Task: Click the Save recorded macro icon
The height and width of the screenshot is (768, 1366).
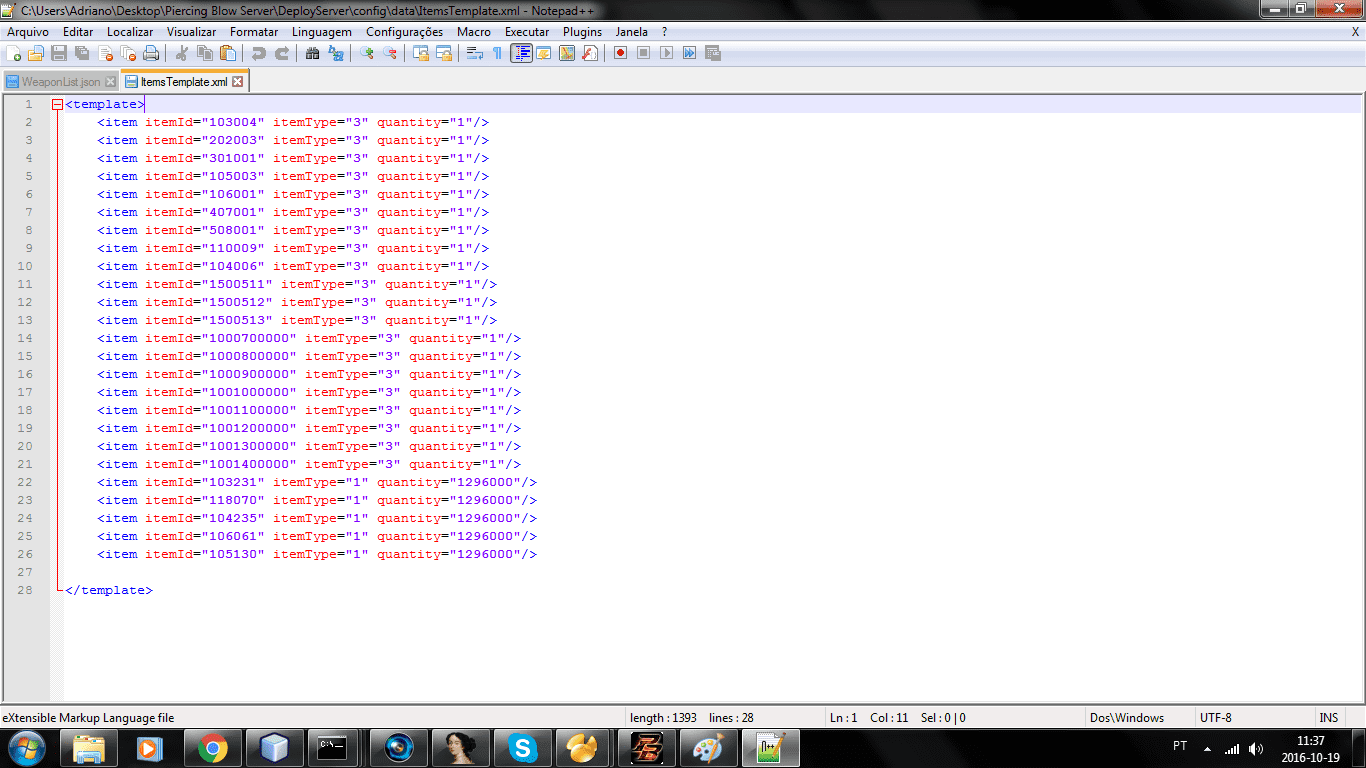Action: click(x=712, y=53)
